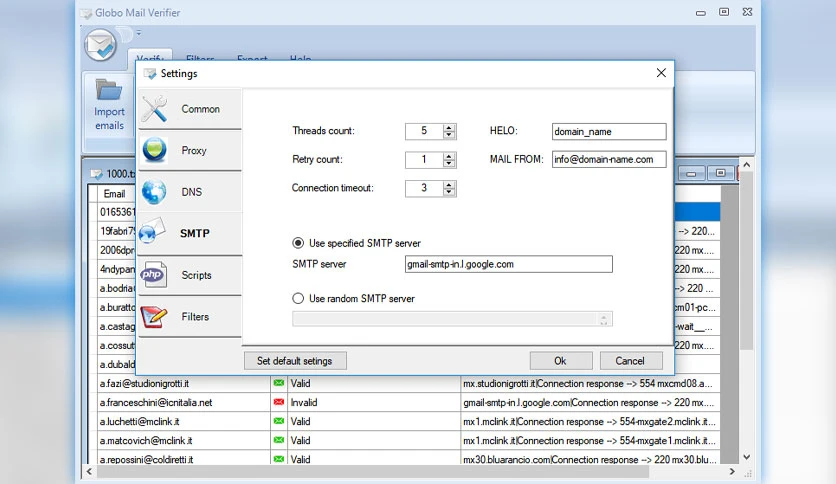This screenshot has width=836, height=484.
Task: Open the DNS settings section
Action: (190, 192)
